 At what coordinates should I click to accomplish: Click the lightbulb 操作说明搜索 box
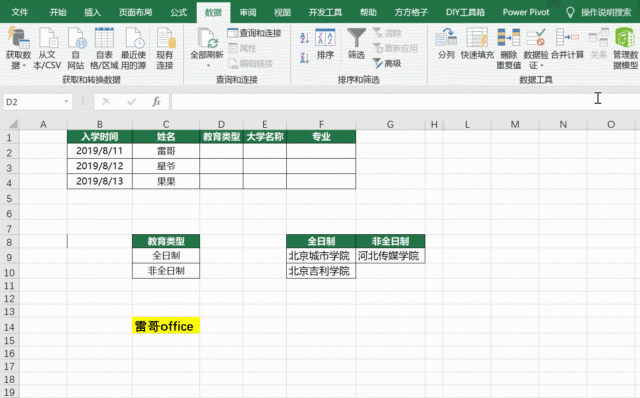pyautogui.click(x=599, y=12)
